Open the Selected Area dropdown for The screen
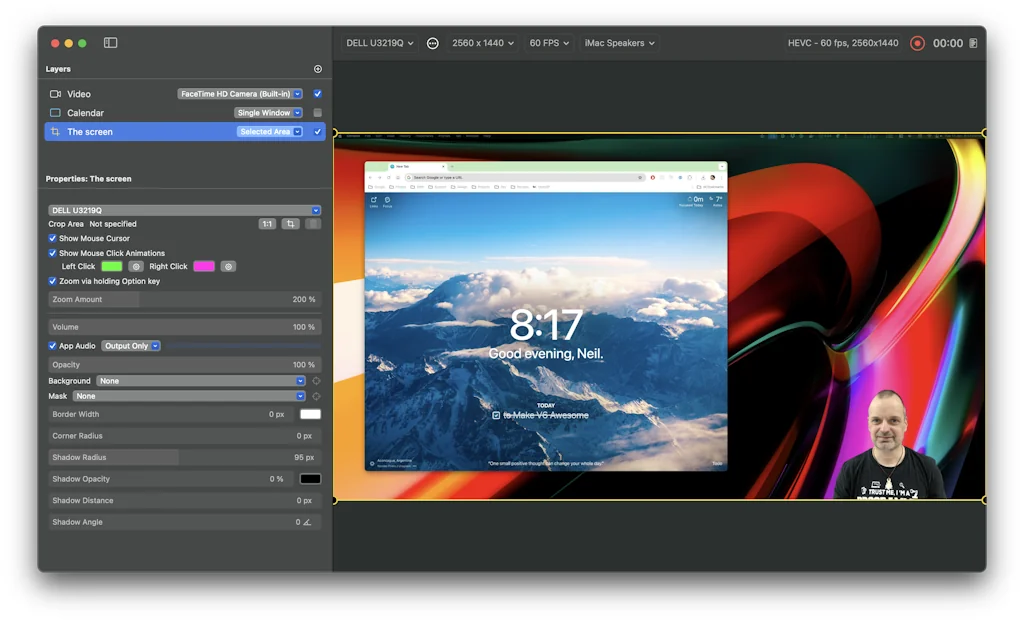 268,131
